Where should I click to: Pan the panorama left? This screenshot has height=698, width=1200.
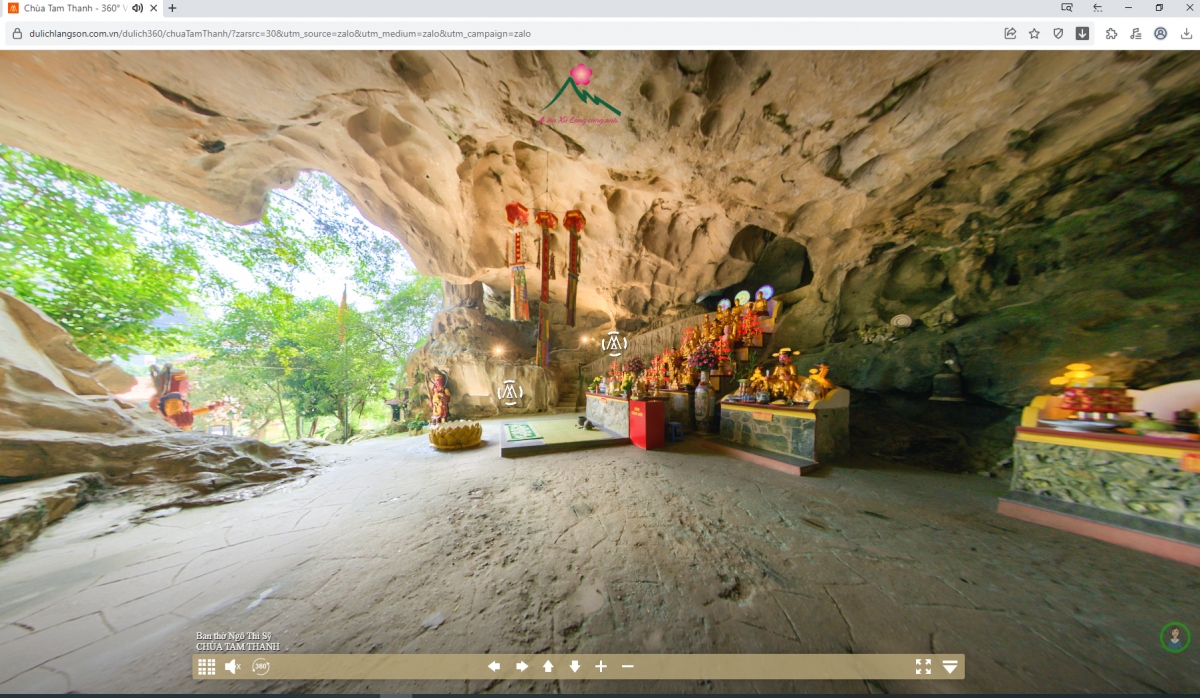pyautogui.click(x=494, y=667)
